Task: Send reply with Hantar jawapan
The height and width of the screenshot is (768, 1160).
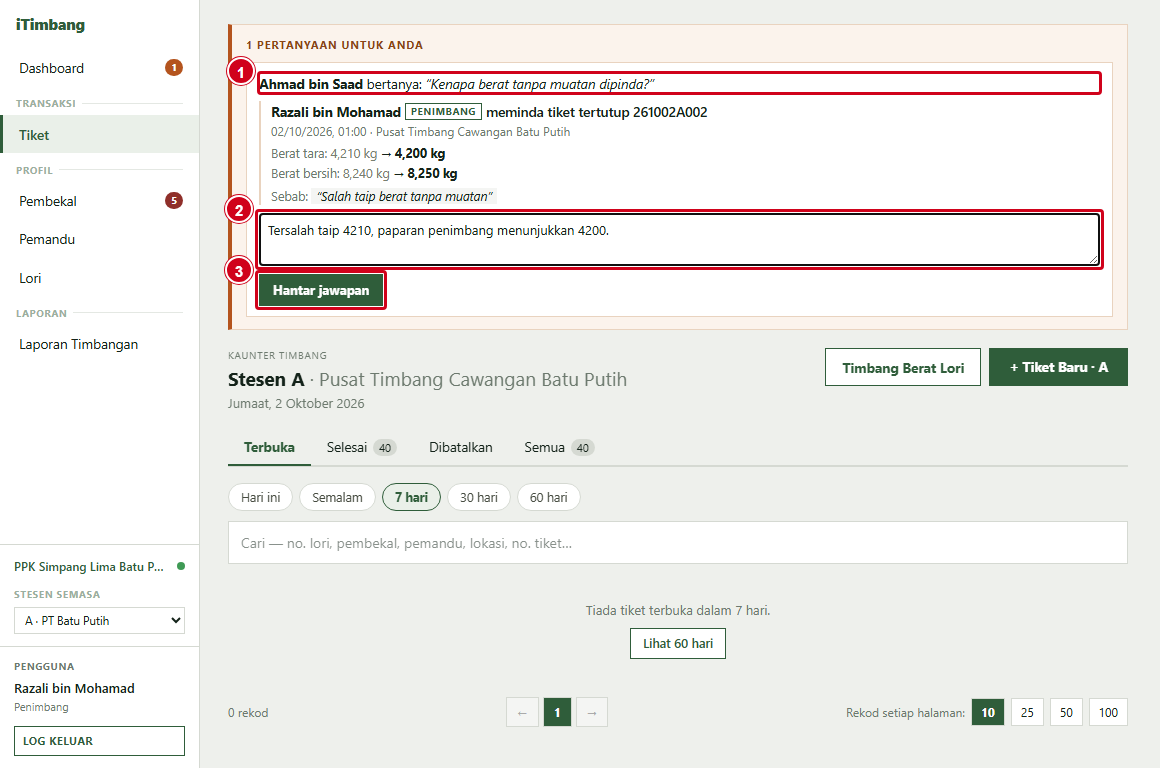Action: 321,290
